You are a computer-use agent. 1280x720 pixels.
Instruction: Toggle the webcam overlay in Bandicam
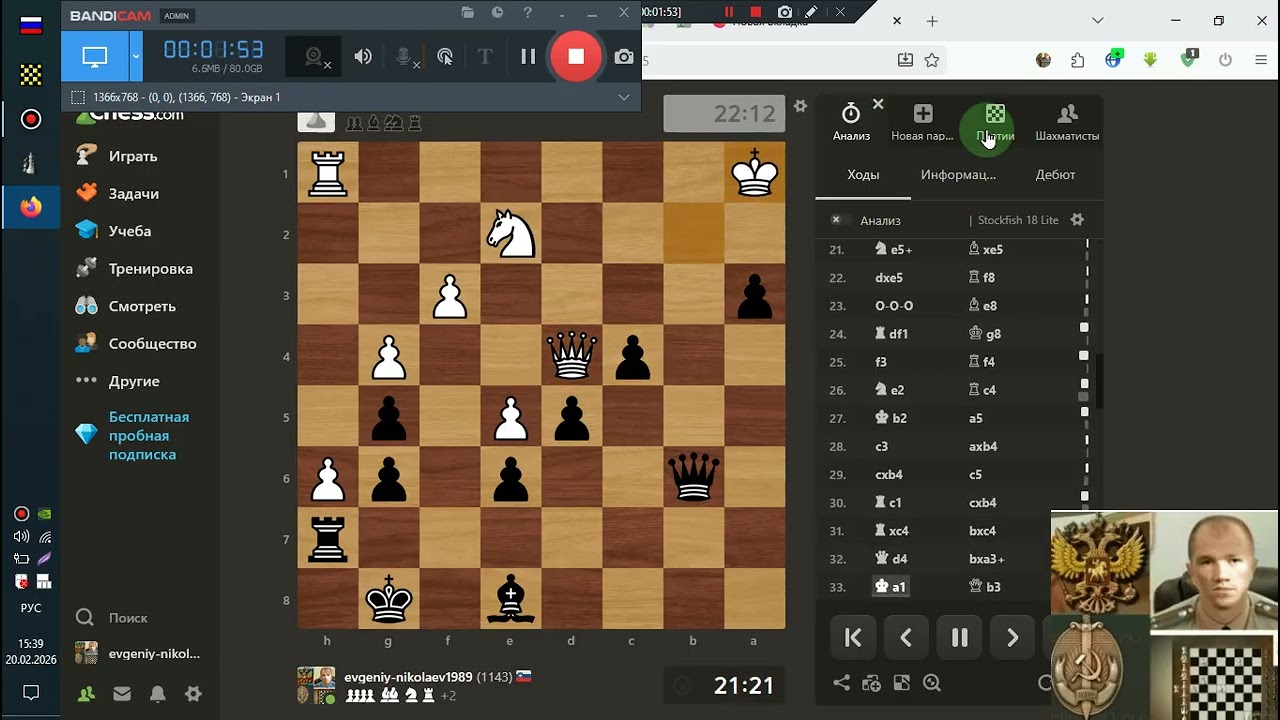[x=316, y=57]
